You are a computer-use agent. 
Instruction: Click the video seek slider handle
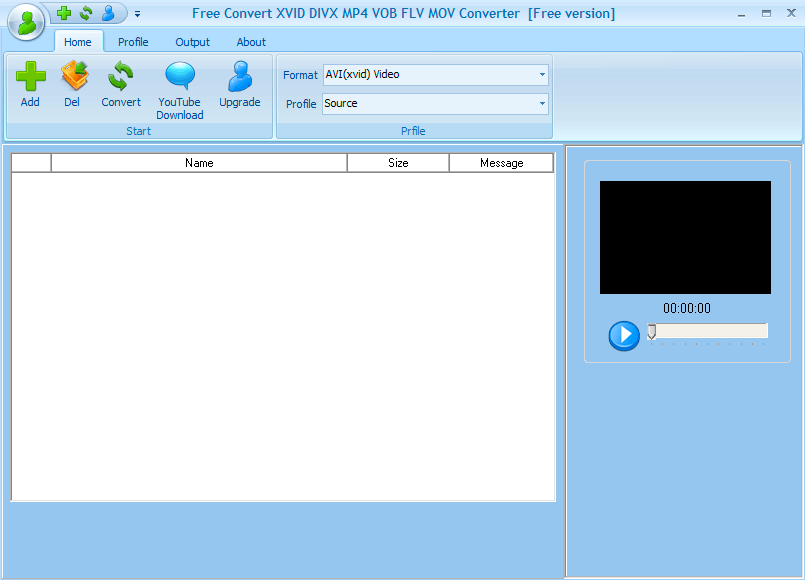[x=651, y=331]
